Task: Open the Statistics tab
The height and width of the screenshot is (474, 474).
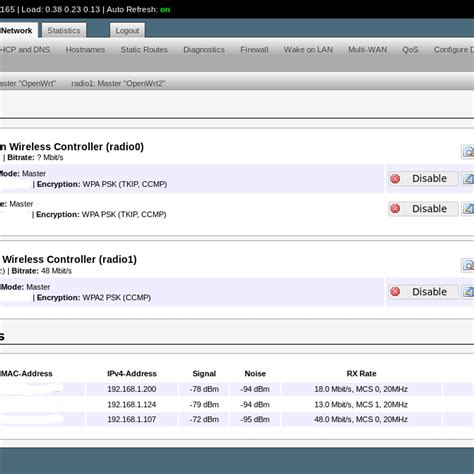Action: click(x=64, y=31)
